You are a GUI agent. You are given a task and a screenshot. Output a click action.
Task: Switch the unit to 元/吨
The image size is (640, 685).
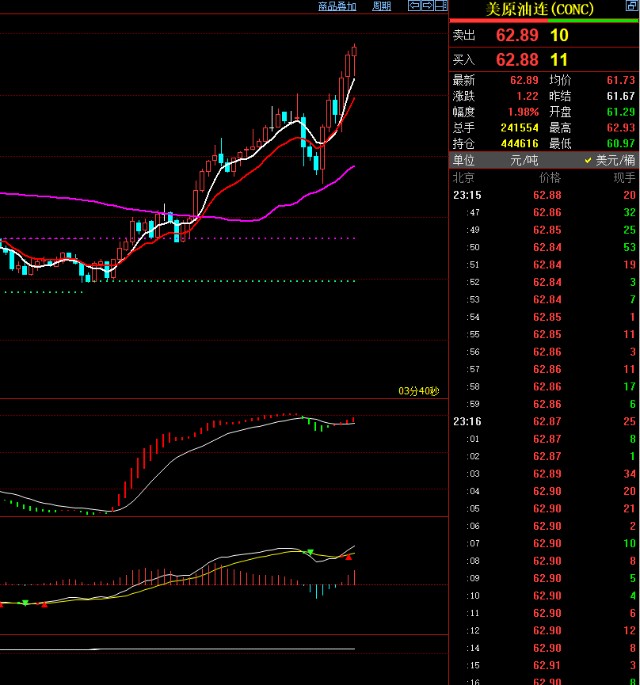click(x=524, y=160)
